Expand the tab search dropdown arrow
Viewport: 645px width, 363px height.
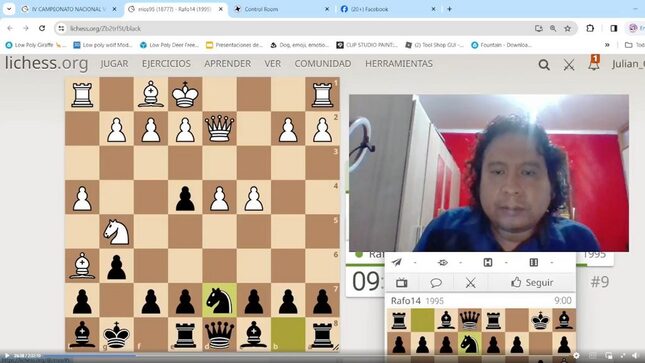tap(9, 9)
